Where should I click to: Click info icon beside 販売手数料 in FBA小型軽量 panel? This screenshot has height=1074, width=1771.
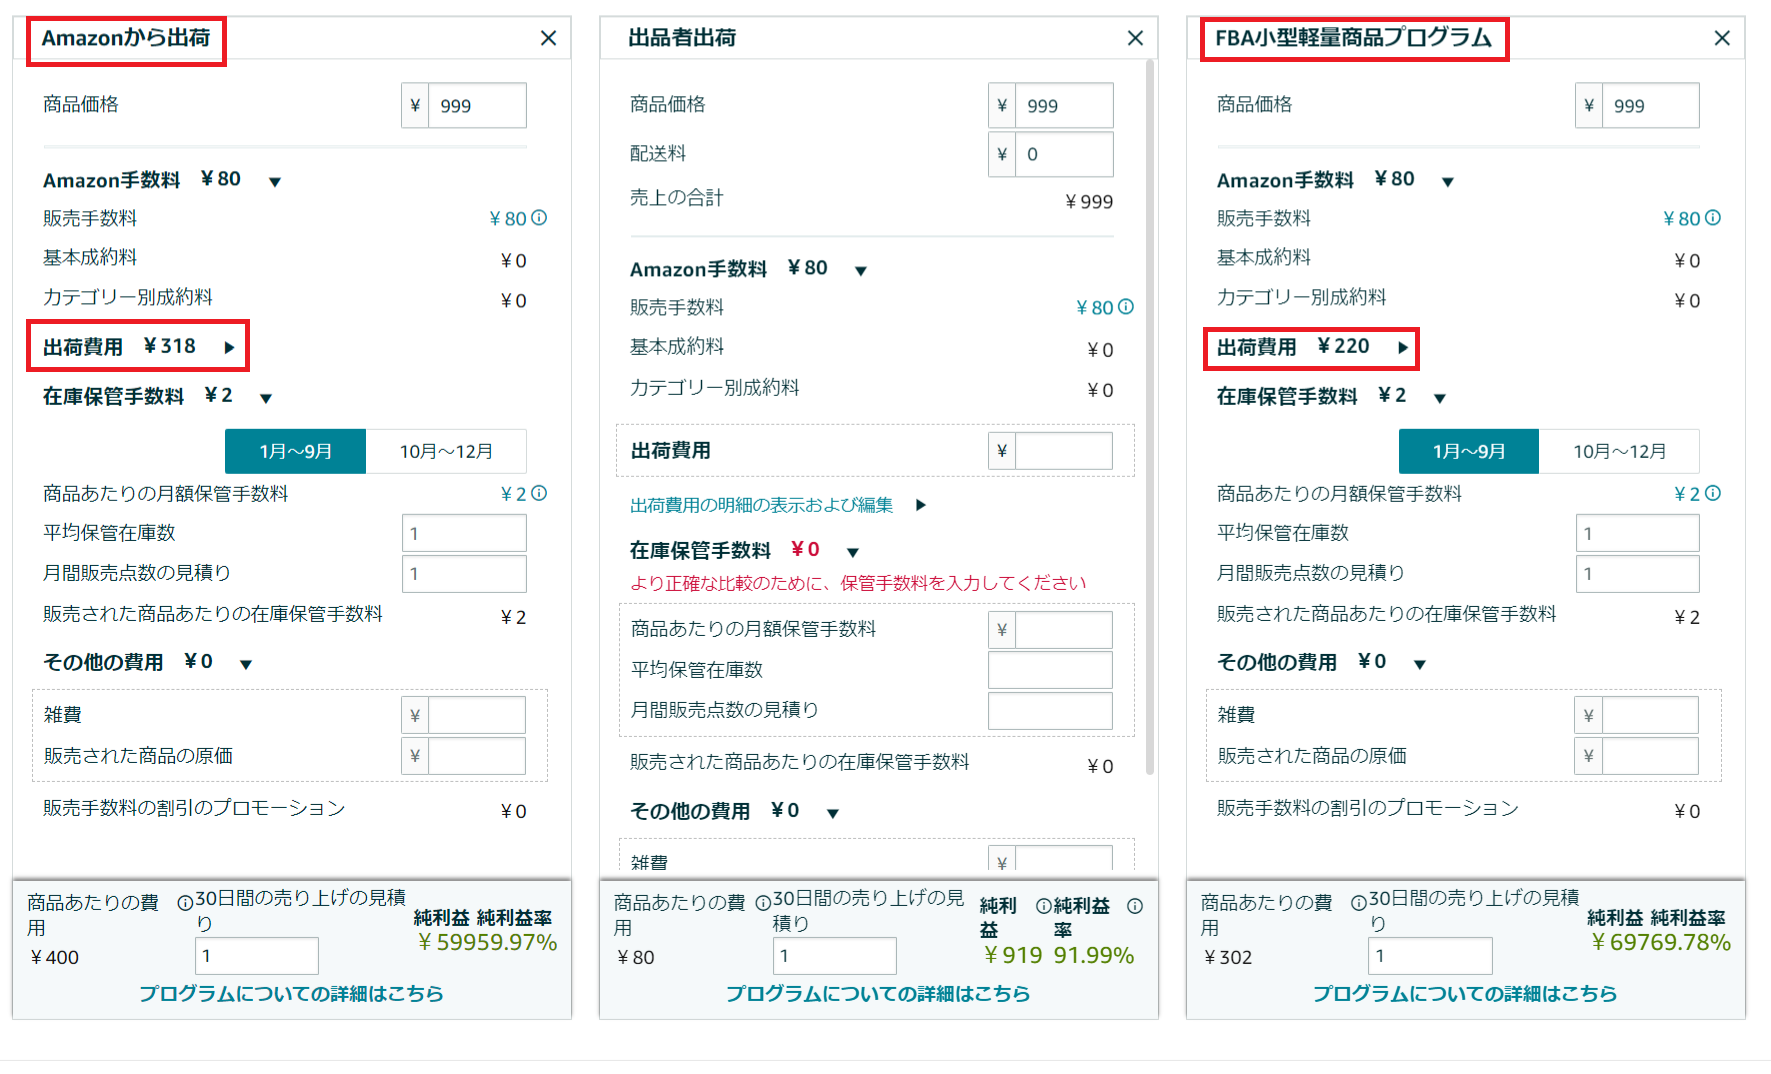1713,217
